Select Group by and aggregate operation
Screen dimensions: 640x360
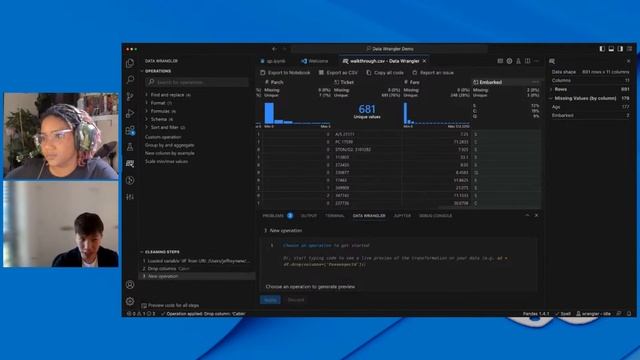pos(169,145)
